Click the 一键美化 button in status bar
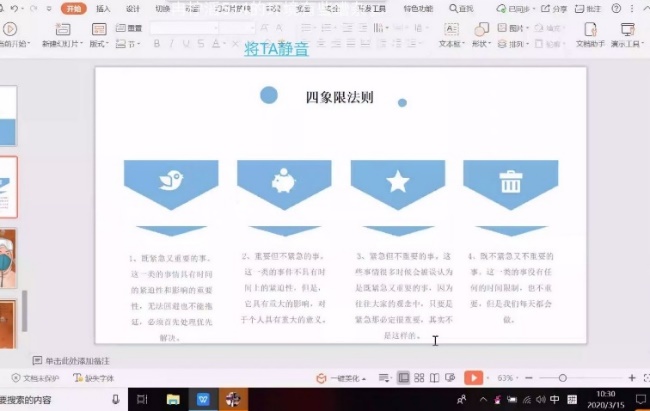The image size is (650, 411). click(x=344, y=378)
